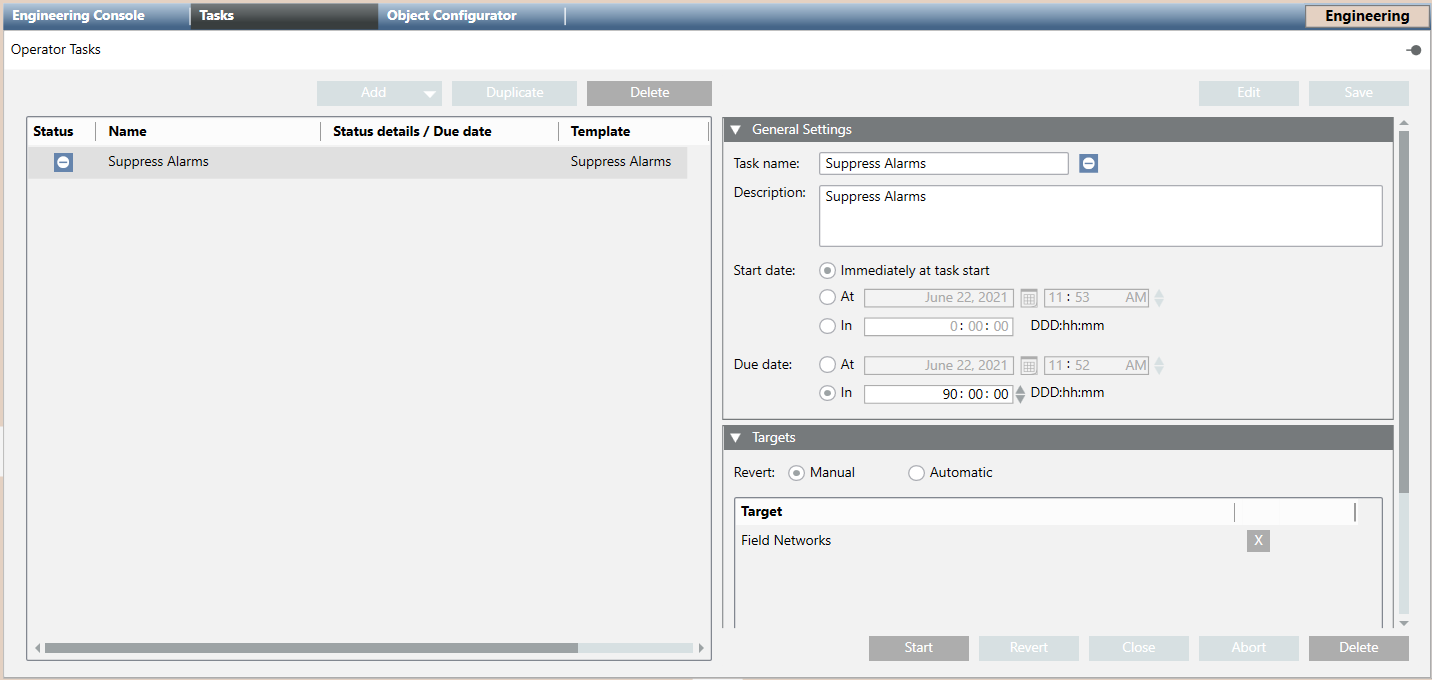Click the task list horizontal scrollbar

pos(311,648)
